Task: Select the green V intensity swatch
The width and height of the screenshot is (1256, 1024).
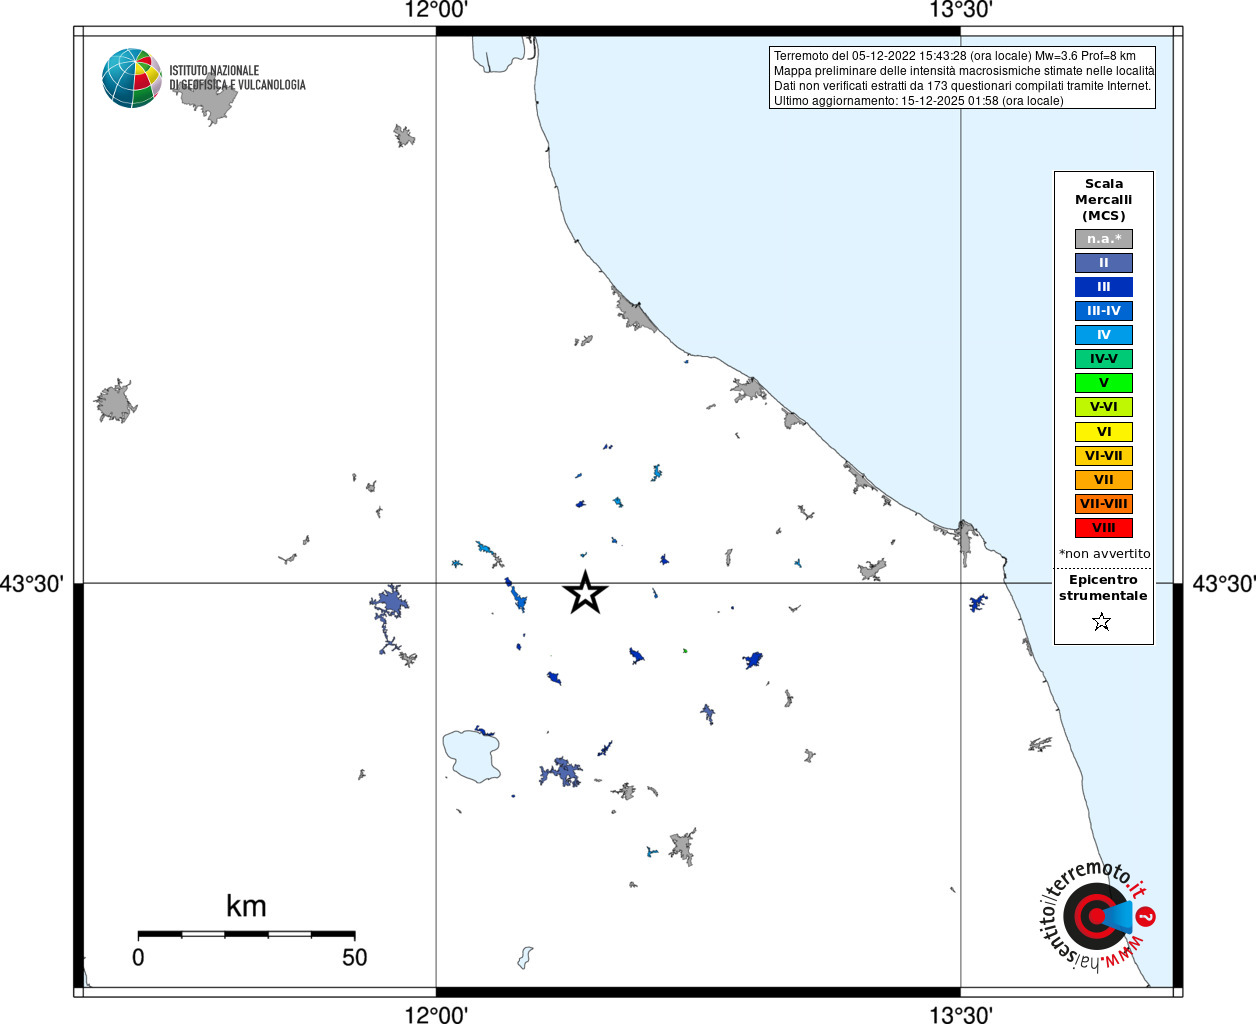Action: point(1103,383)
